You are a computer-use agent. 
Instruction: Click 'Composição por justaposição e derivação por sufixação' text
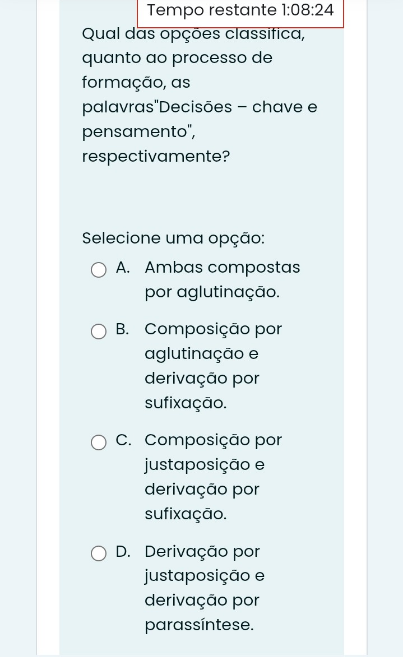213,477
